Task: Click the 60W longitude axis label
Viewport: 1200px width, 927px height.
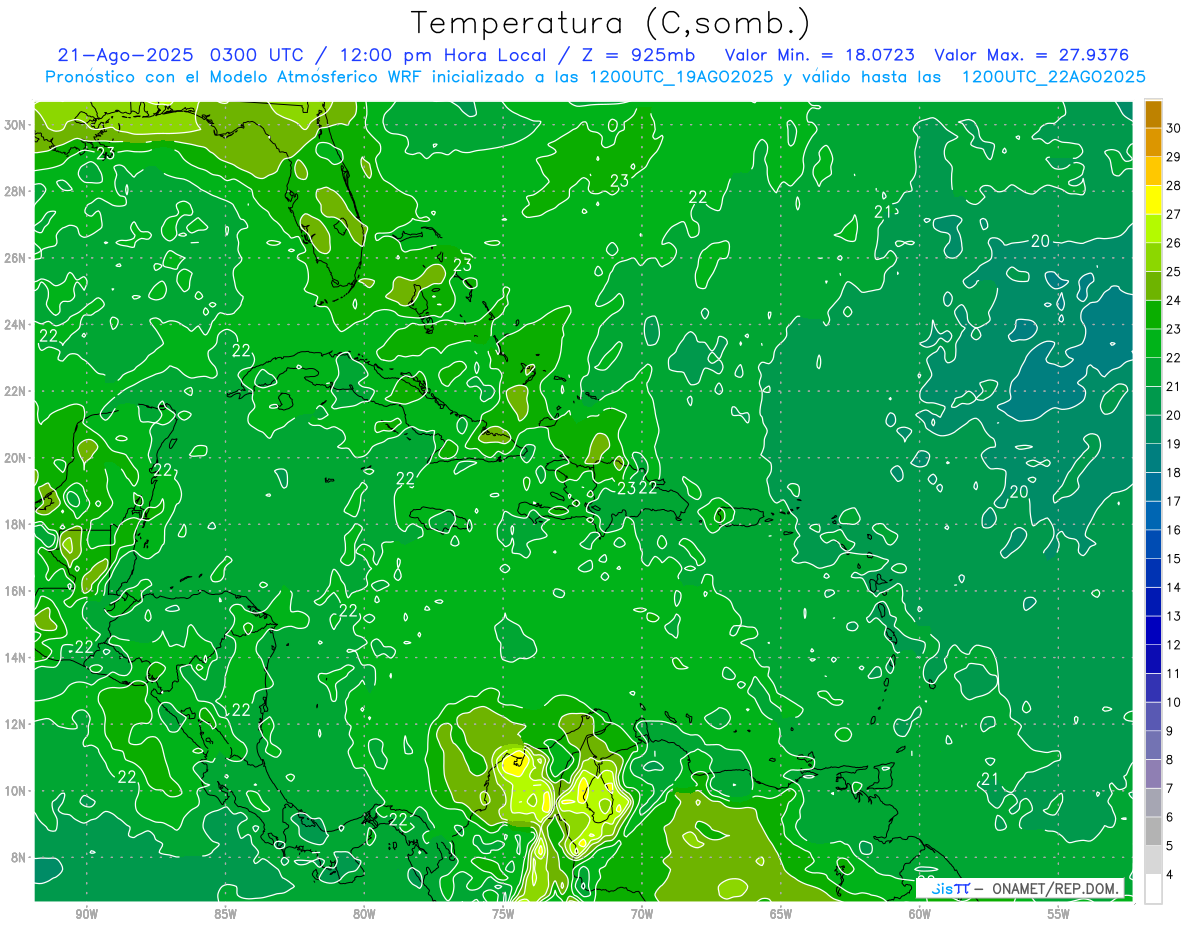Action: tap(920, 914)
